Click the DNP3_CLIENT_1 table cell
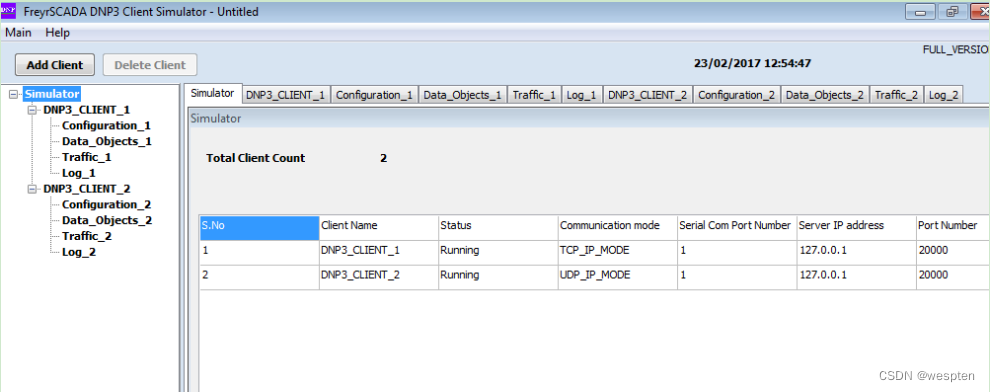Image resolution: width=990 pixels, height=392 pixels. 379,252
